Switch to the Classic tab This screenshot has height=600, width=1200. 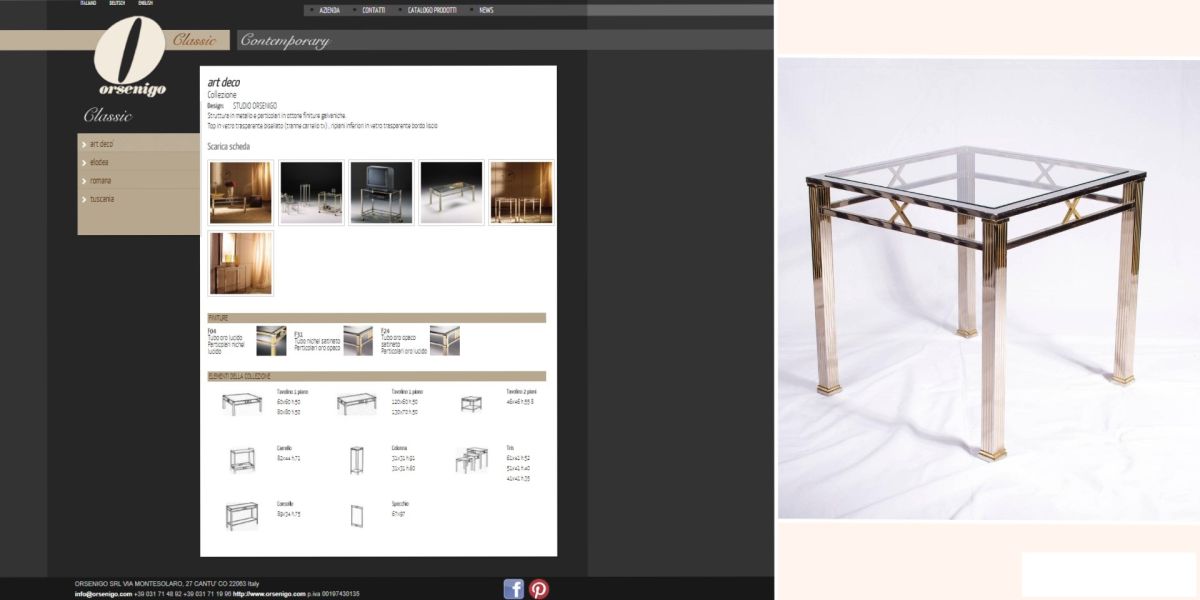[194, 41]
